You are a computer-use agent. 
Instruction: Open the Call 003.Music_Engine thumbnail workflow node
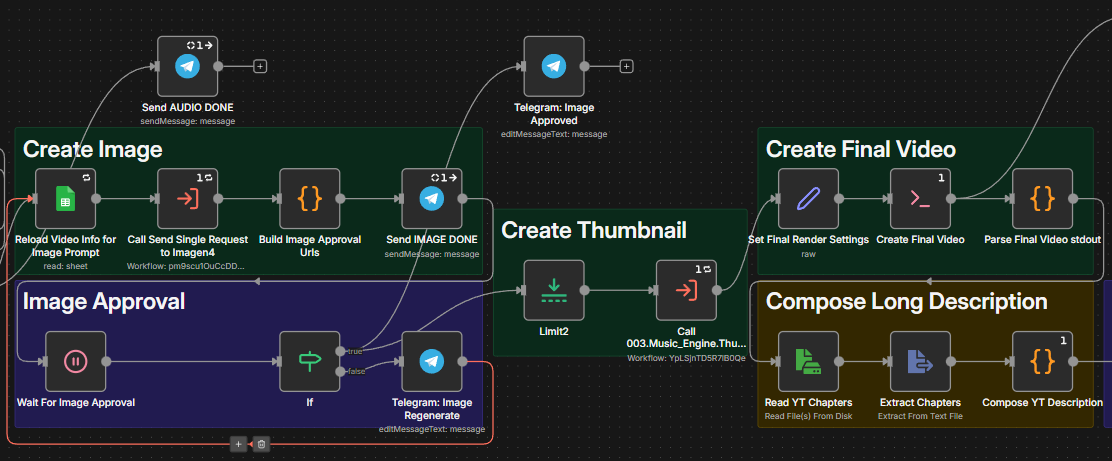tap(686, 290)
